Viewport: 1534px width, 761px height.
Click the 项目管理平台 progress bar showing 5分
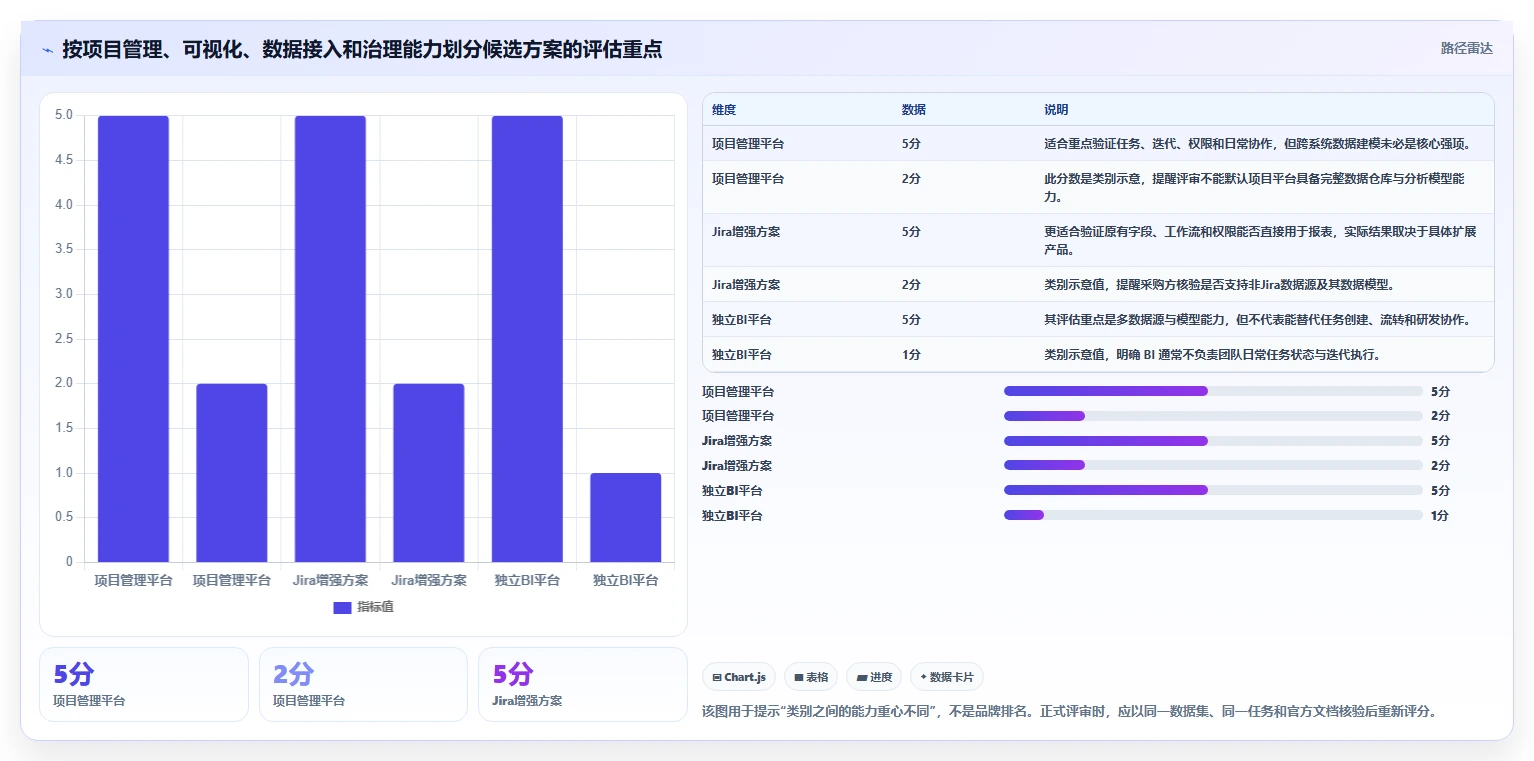[x=1213, y=391]
